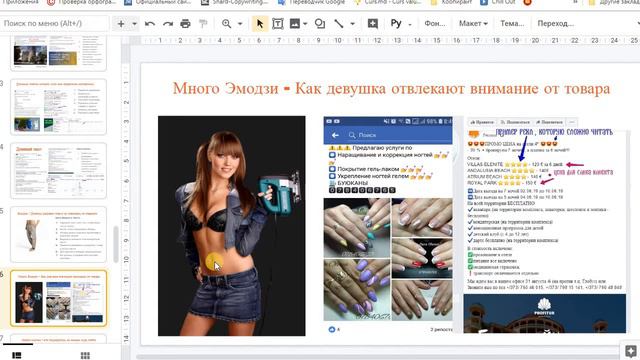Select the hotel ad screenshot image on the slide
The width and height of the screenshot is (640, 360).
[x=544, y=226]
